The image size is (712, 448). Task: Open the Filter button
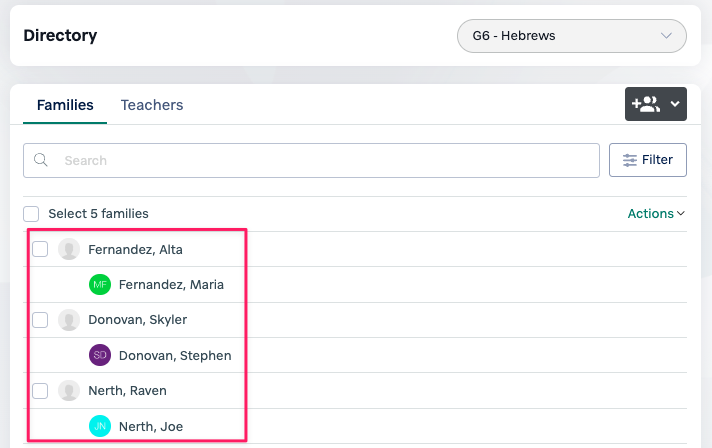[648, 160]
